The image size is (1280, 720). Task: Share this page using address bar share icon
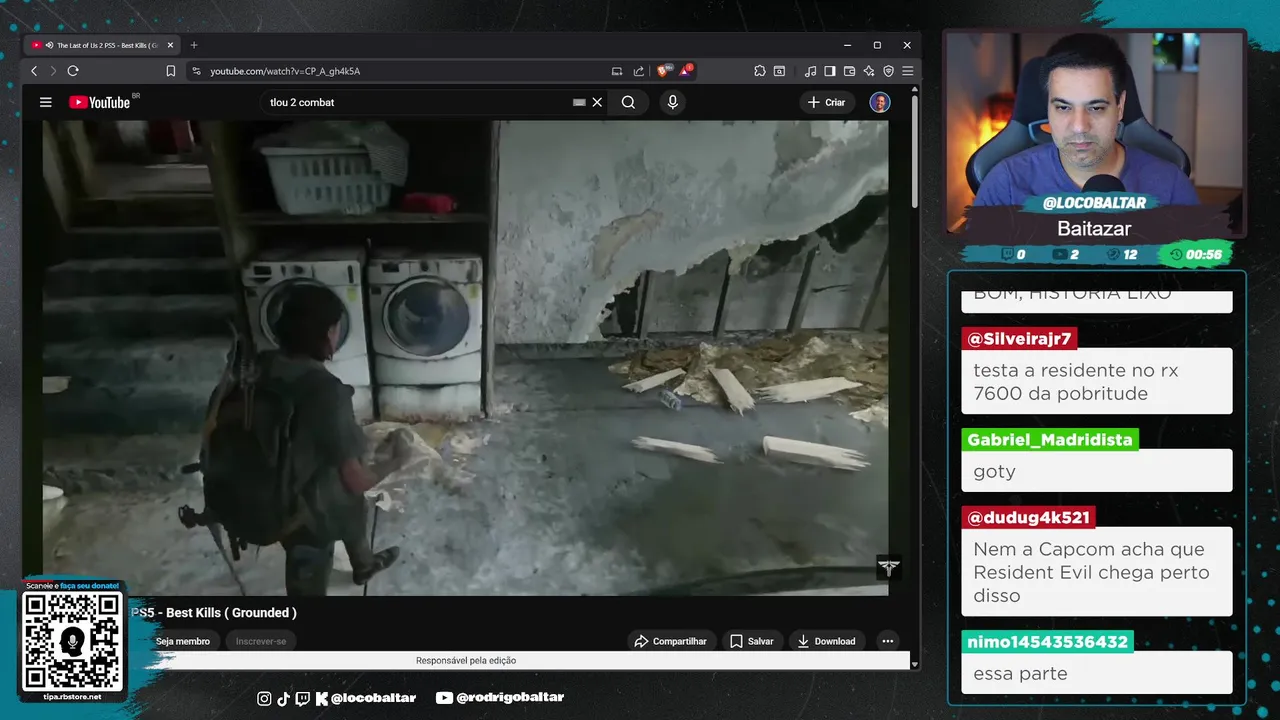coord(639,71)
